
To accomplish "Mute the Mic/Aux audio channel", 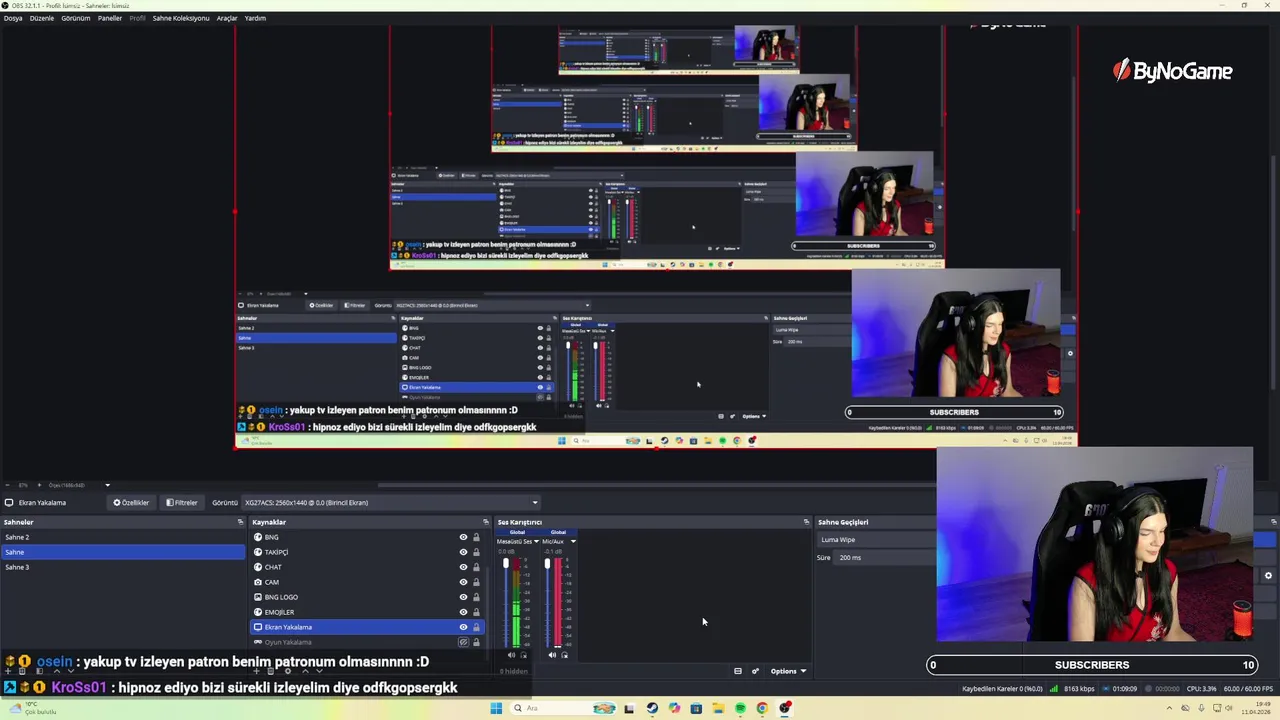I will click(x=551, y=655).
